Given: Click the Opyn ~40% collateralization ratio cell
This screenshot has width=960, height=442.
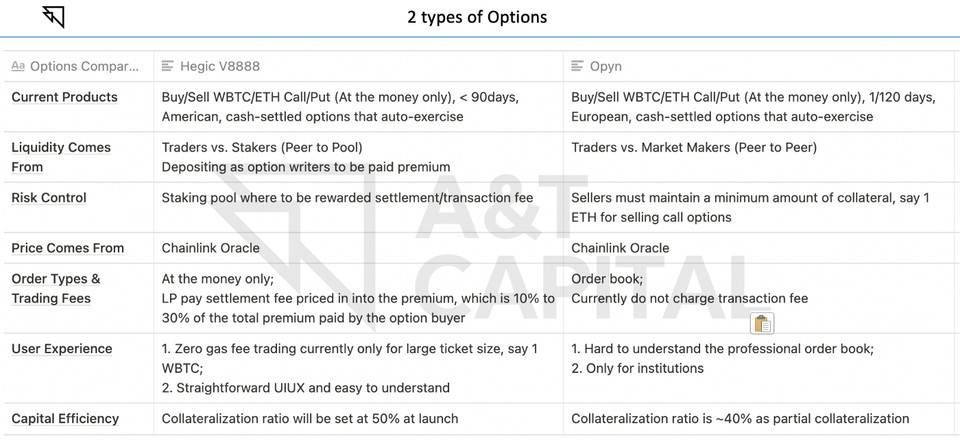Looking at the screenshot, I should [x=740, y=419].
